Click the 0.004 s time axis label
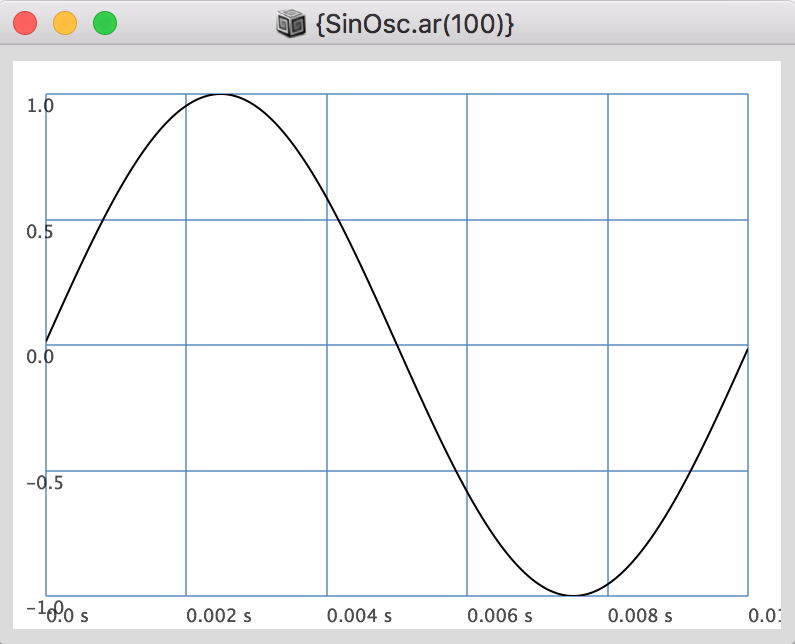The height and width of the screenshot is (644, 795). point(359,615)
